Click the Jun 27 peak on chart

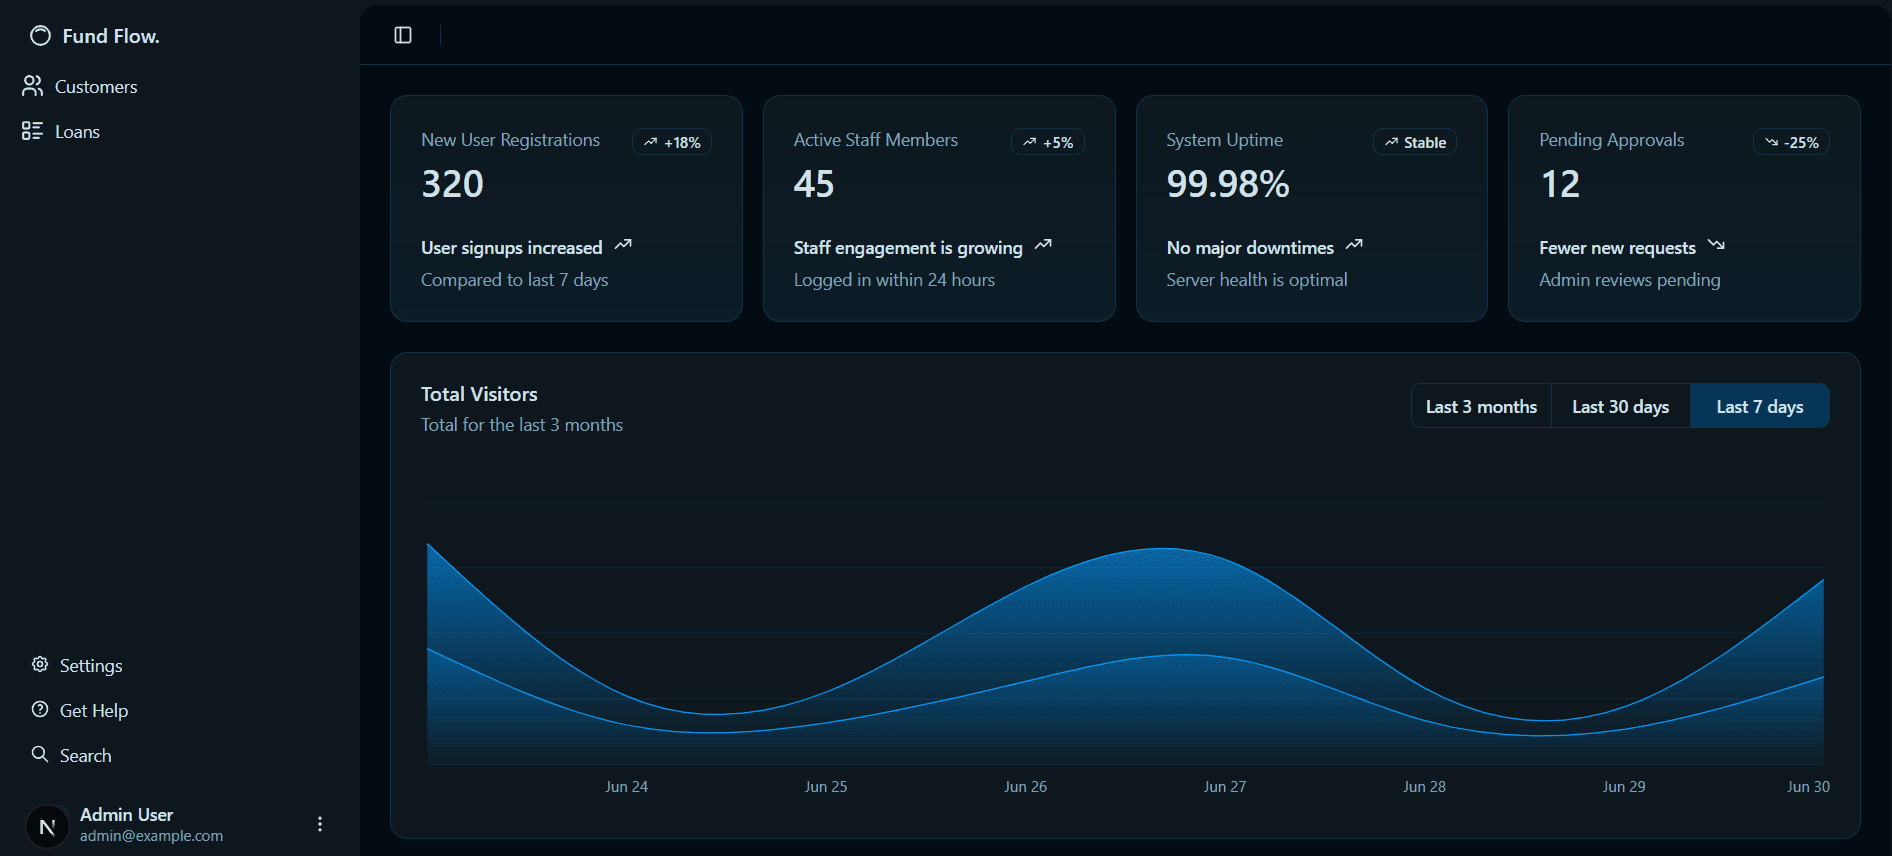[1165, 549]
